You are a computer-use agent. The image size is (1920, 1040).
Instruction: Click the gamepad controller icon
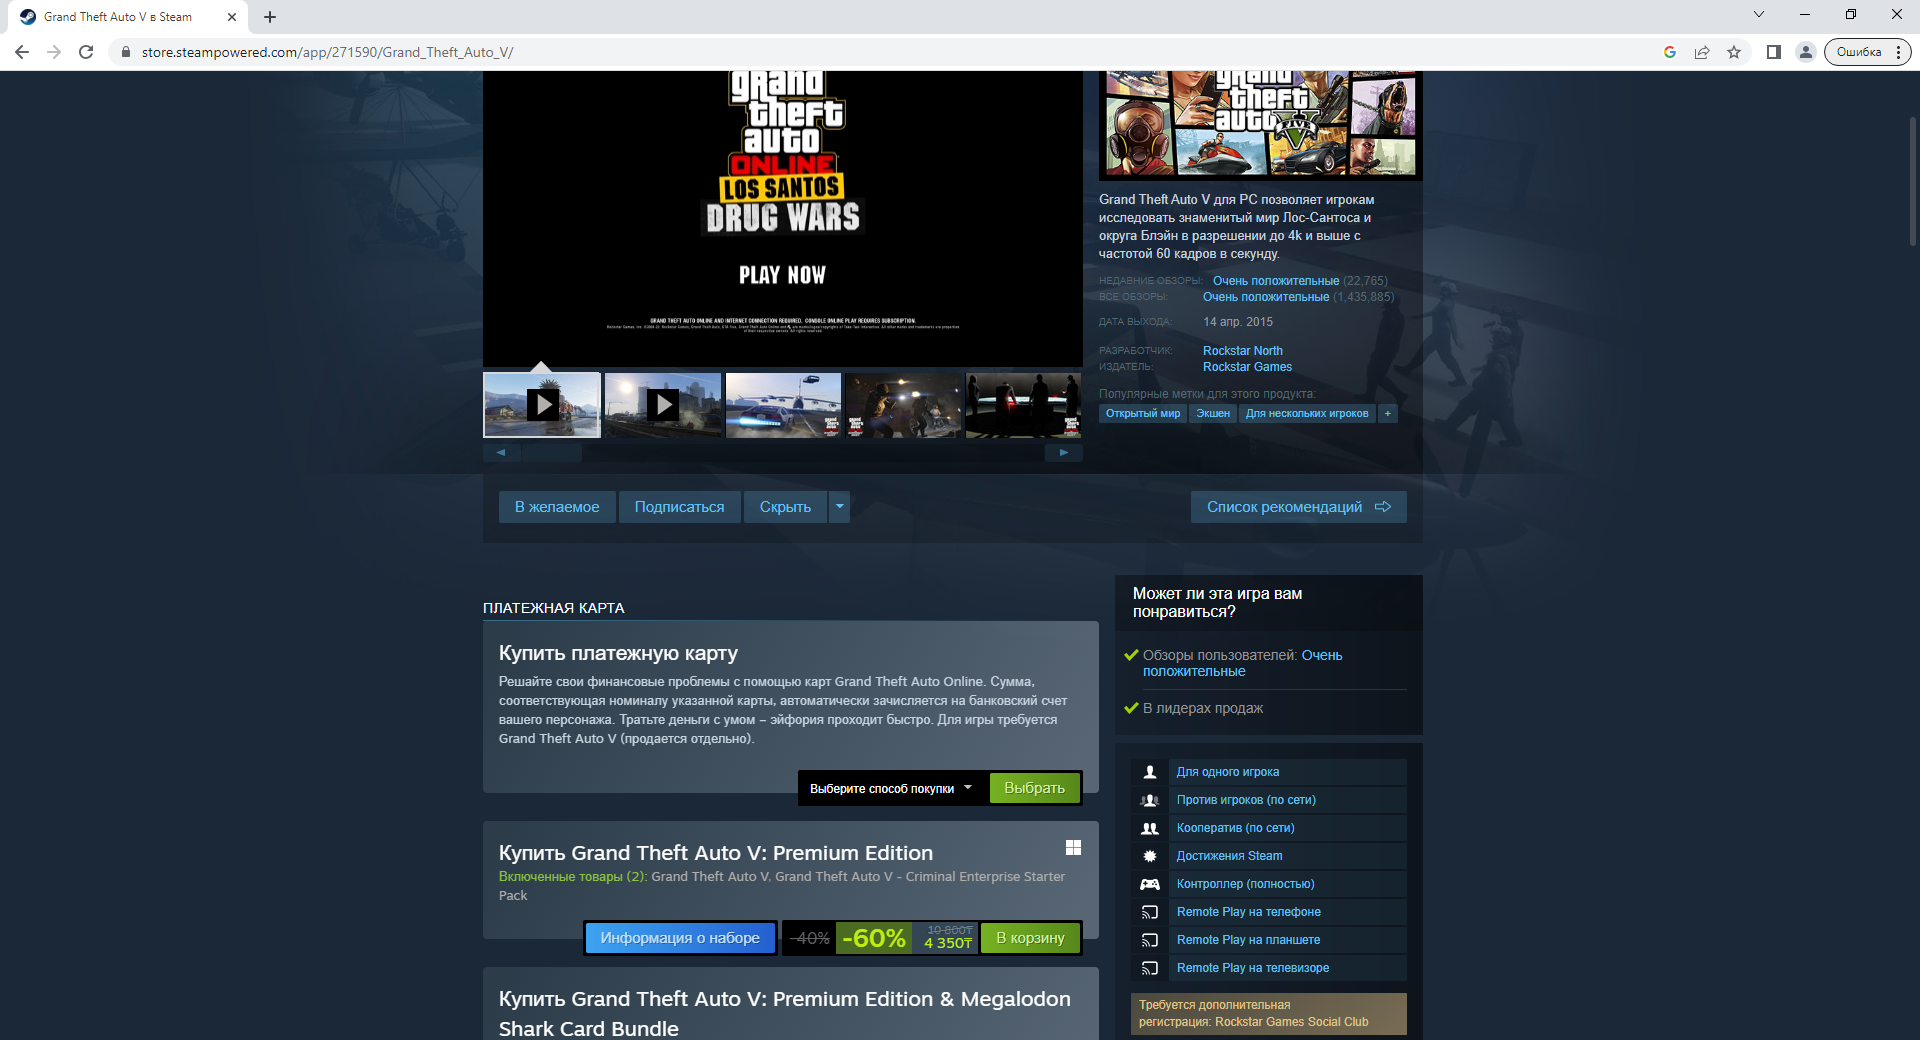point(1150,884)
